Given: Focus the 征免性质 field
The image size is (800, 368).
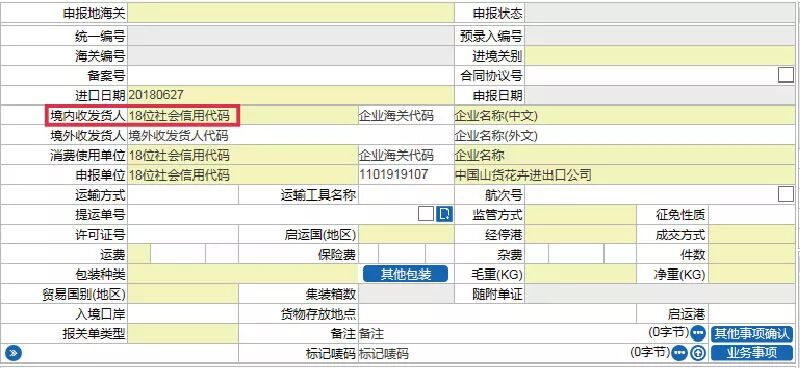Looking at the screenshot, I should [752, 214].
